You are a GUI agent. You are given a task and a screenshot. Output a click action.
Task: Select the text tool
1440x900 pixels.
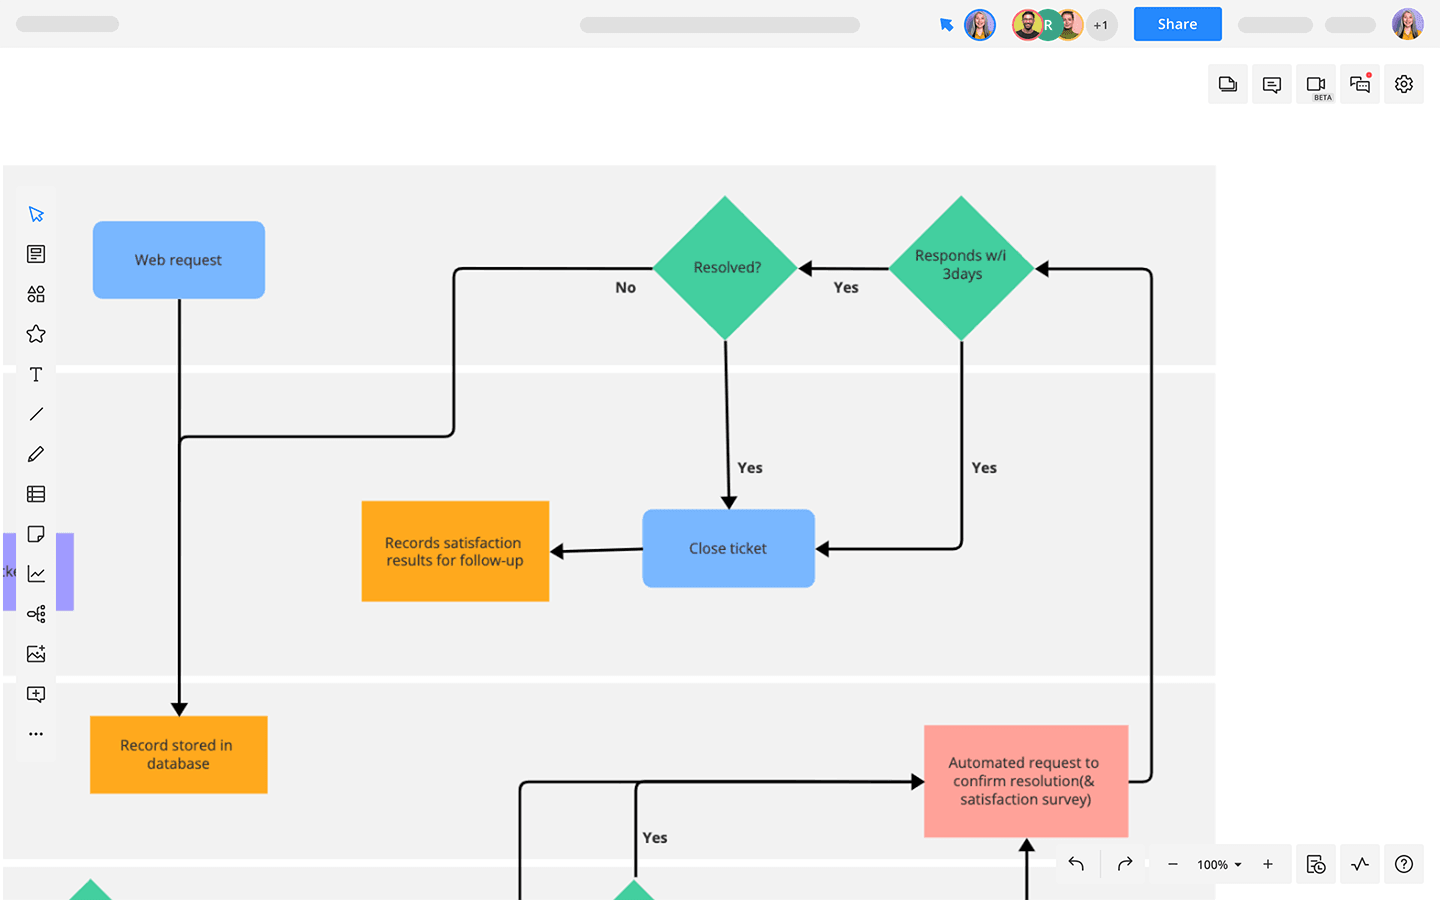click(36, 374)
